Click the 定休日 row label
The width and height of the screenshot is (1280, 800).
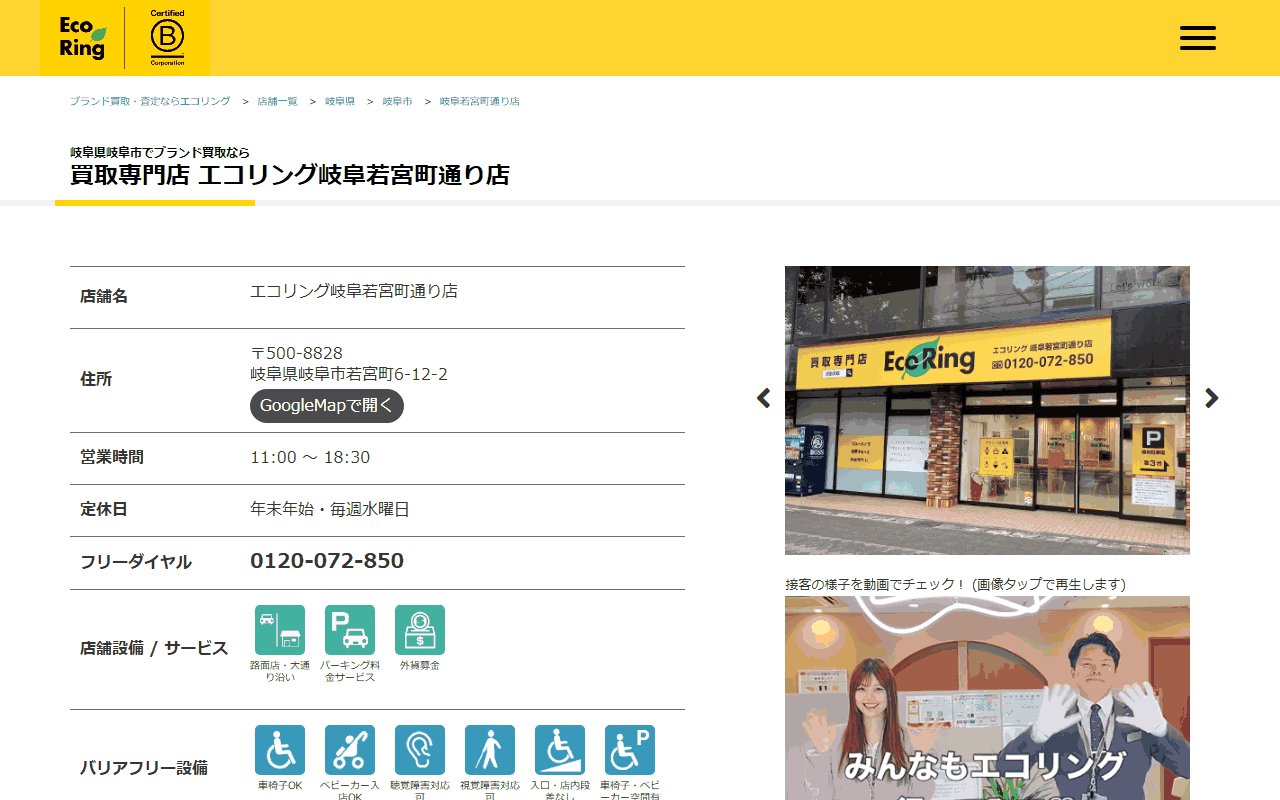tap(104, 509)
